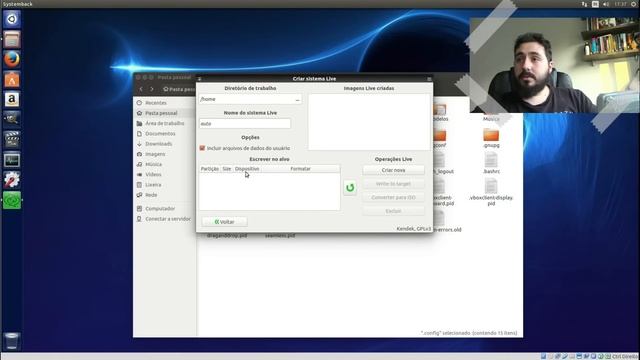Open 'Conectar a servidor' in Files sidebar

(x=168, y=219)
